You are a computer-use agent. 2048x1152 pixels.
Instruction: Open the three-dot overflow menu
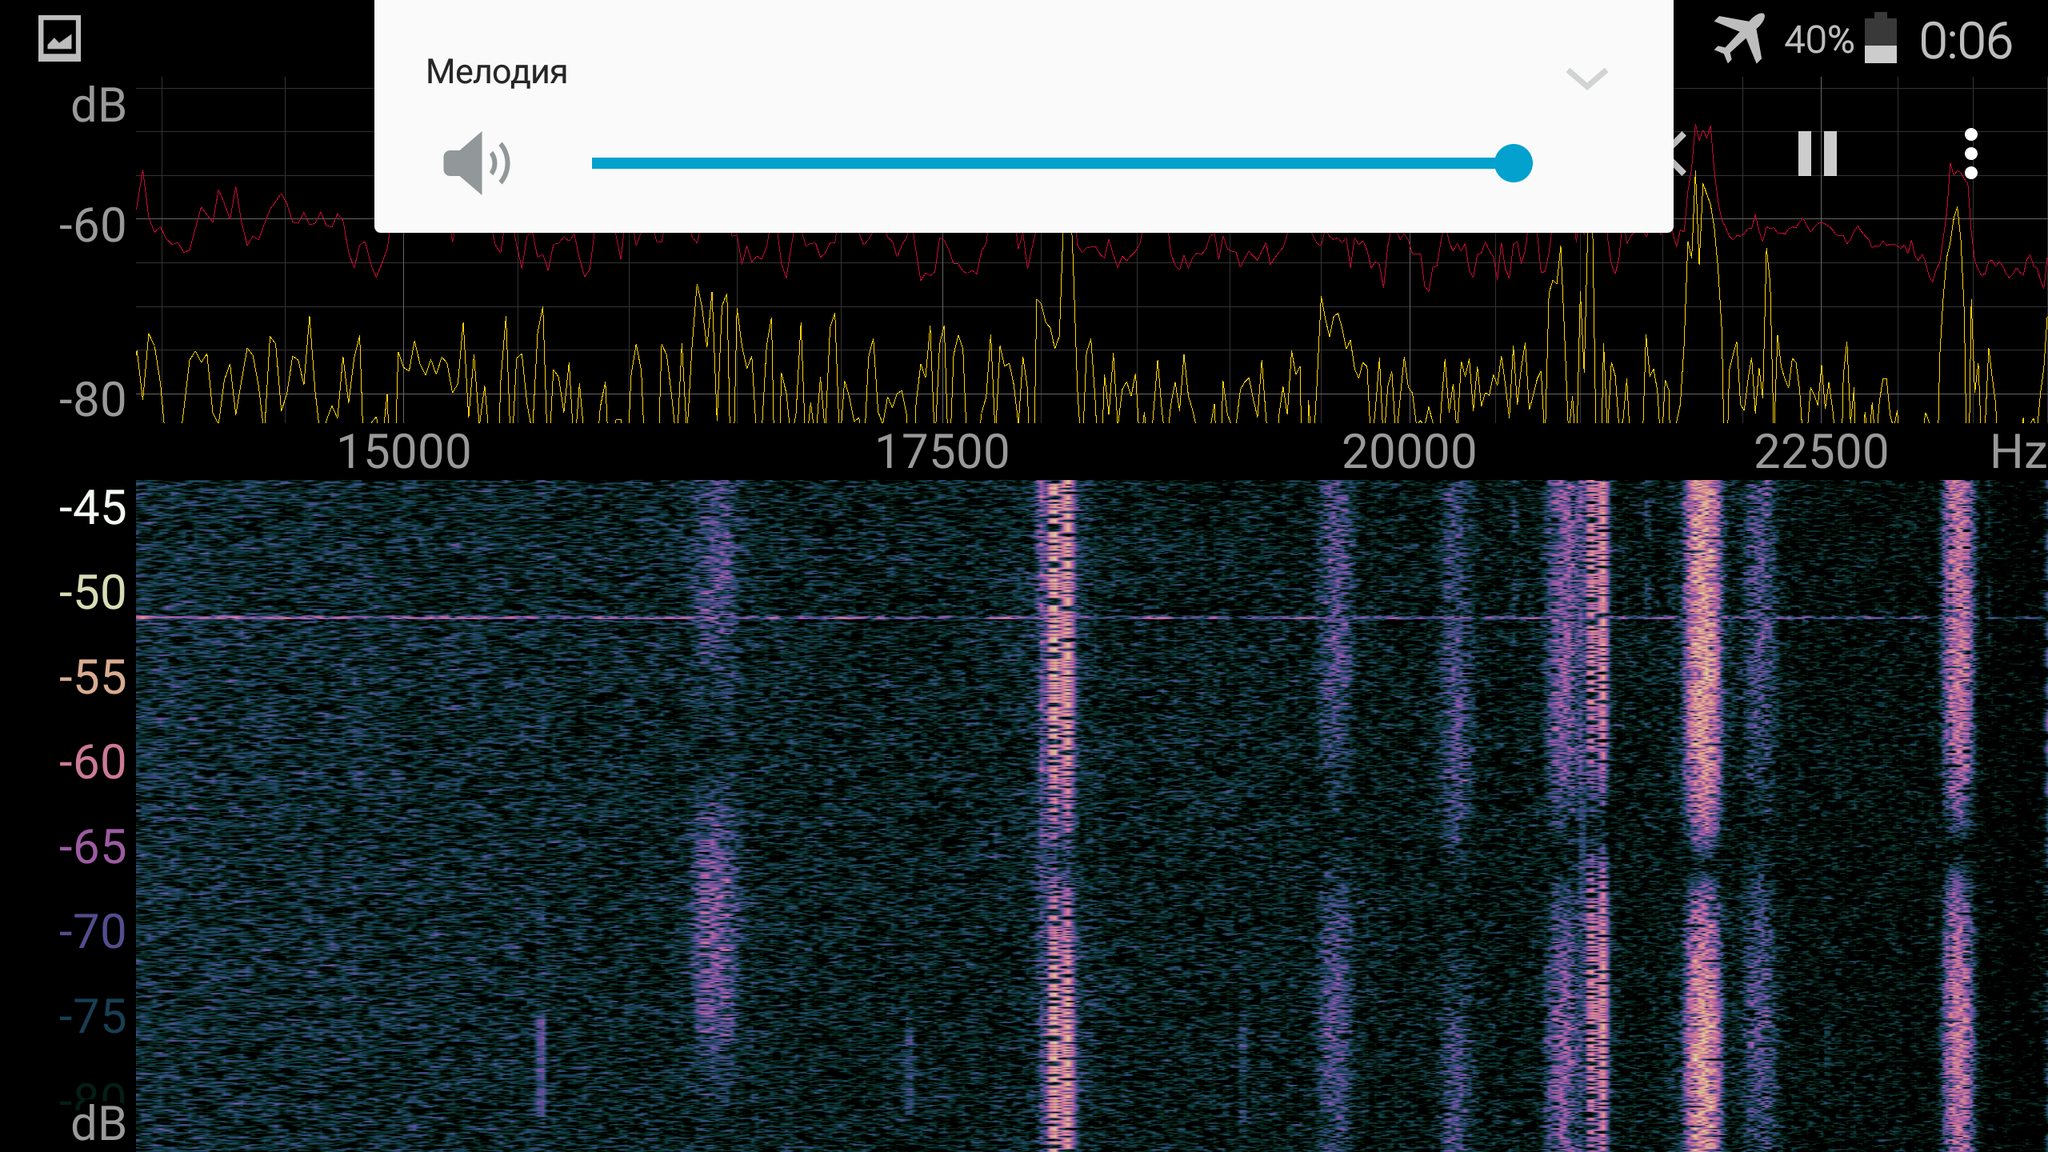tap(1970, 154)
